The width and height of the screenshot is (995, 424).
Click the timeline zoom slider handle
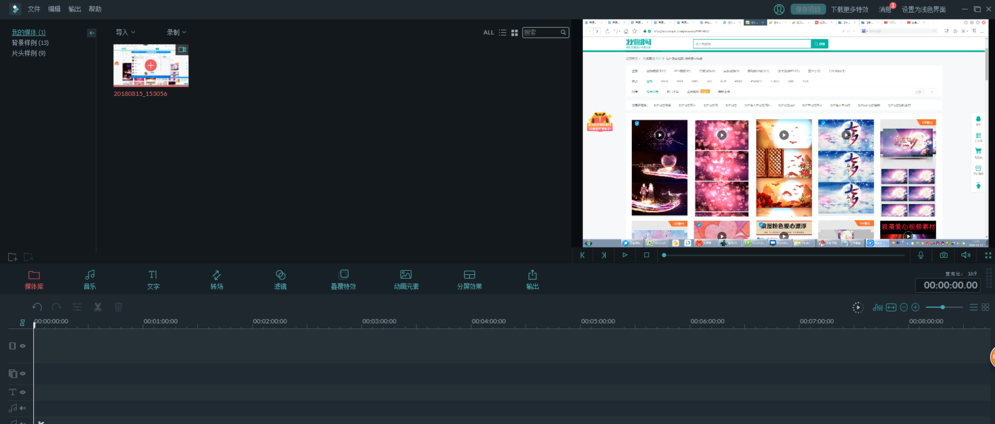[x=942, y=307]
